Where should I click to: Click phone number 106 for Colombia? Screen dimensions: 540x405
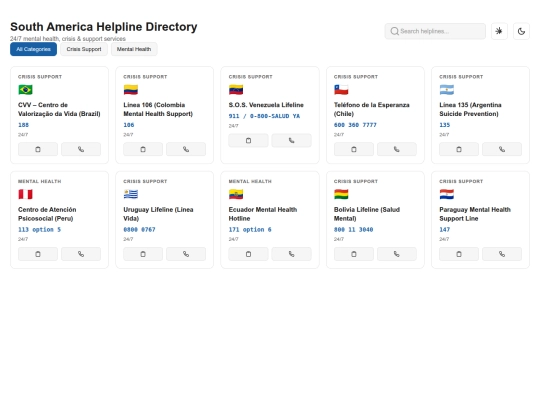click(129, 125)
